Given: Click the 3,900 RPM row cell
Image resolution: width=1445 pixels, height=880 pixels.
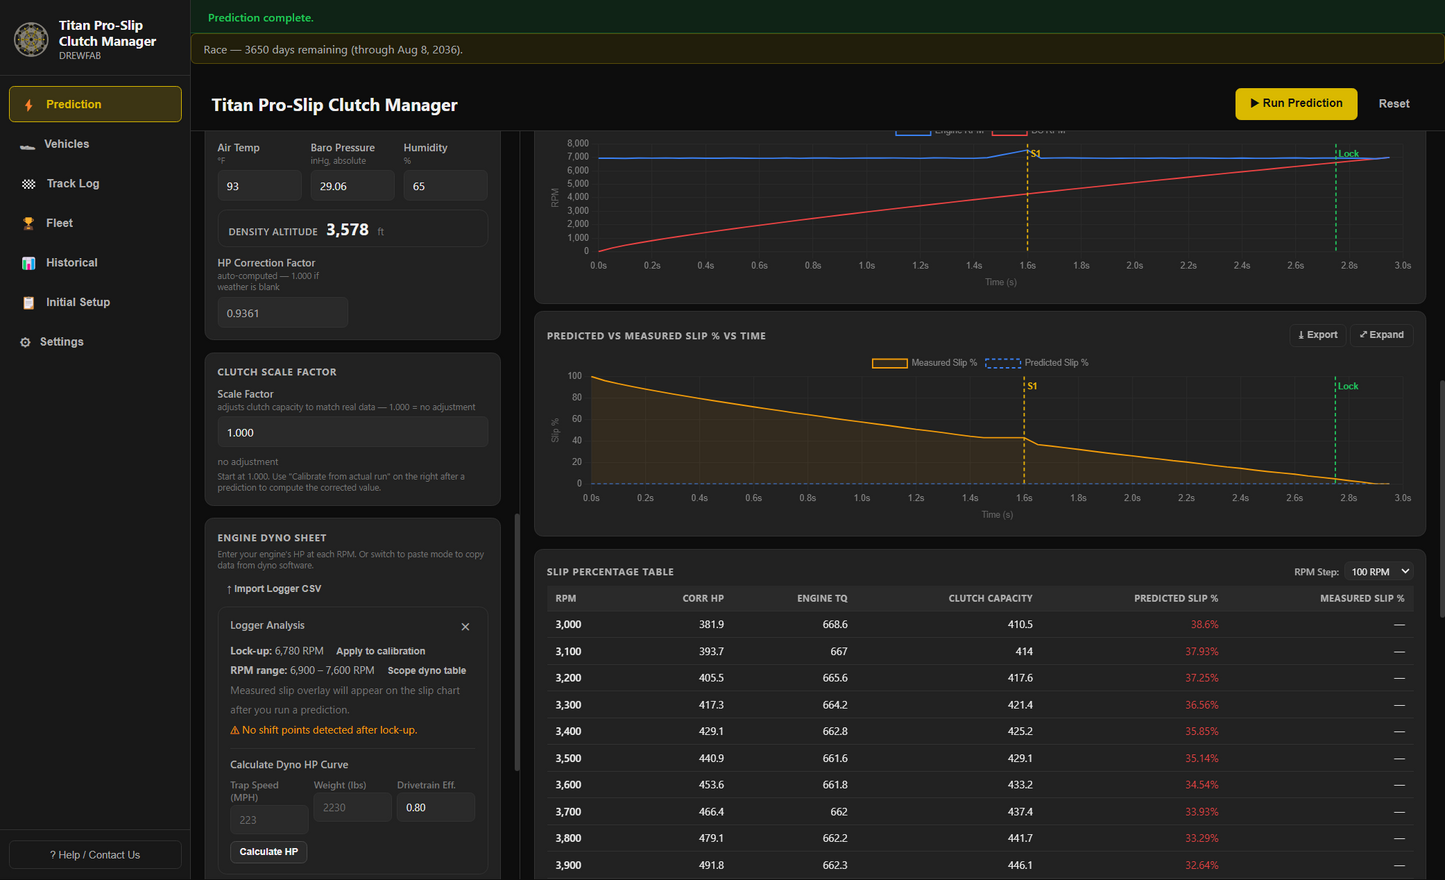Looking at the screenshot, I should 568,866.
